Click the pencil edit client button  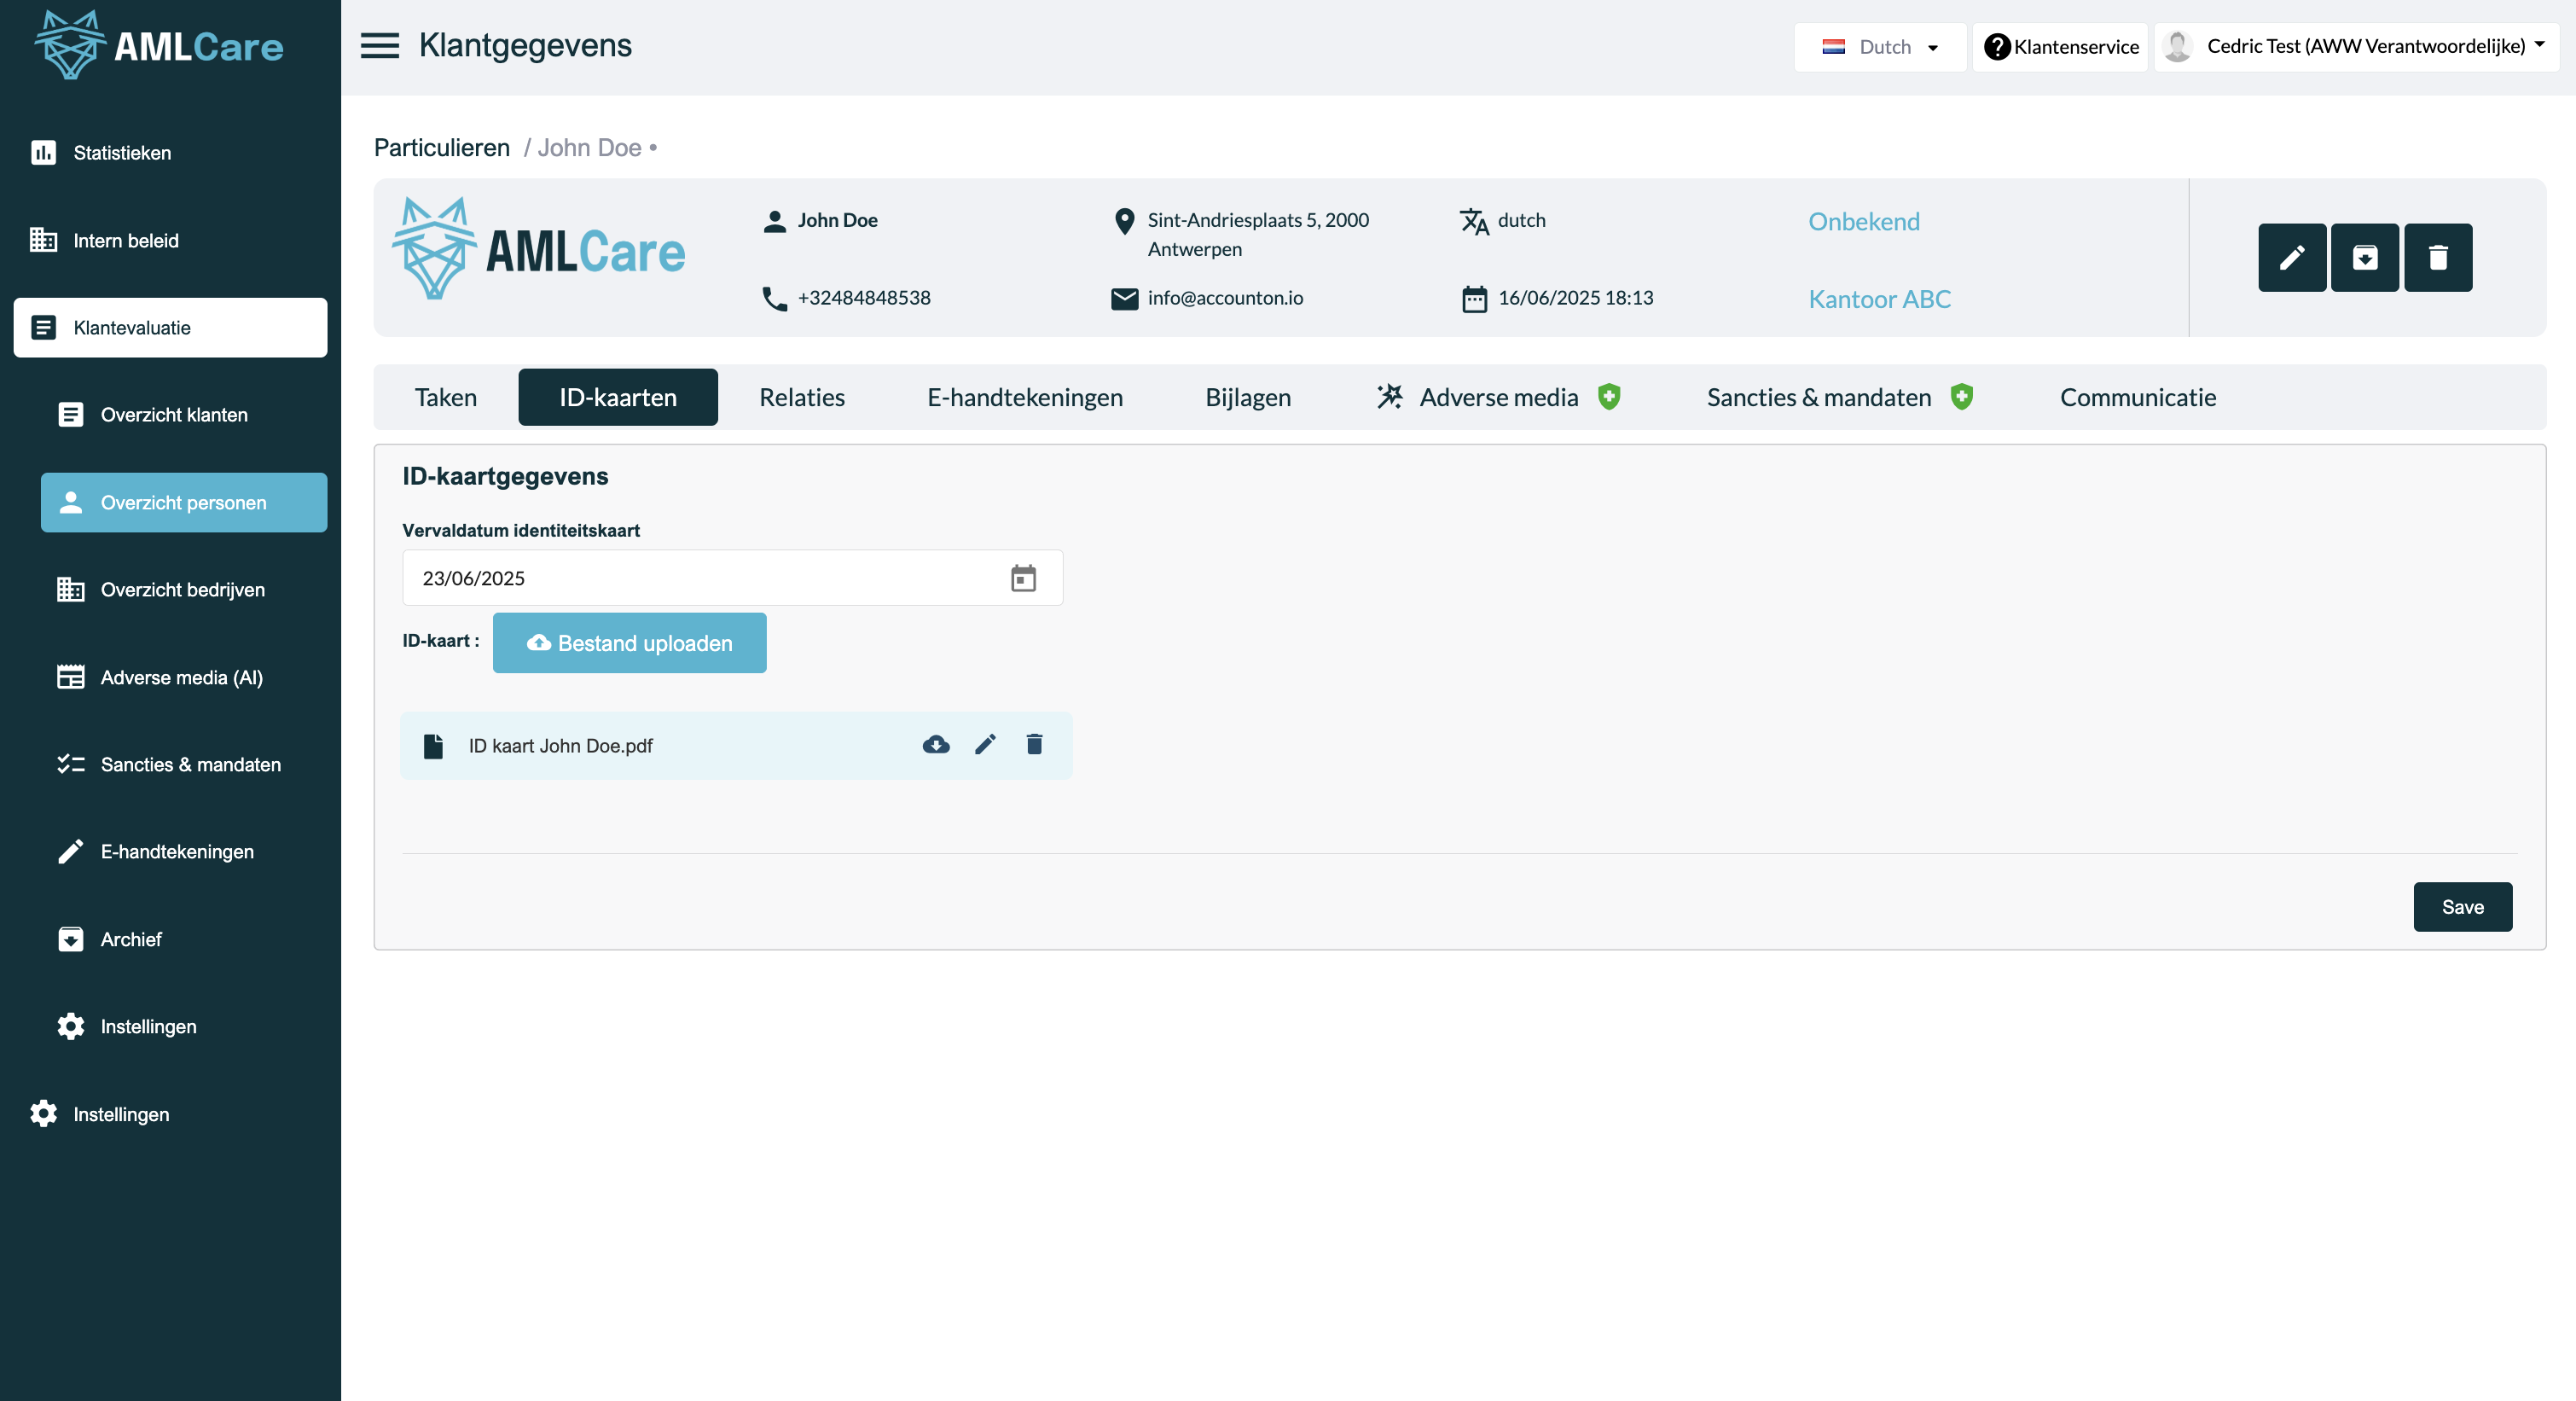point(2292,257)
